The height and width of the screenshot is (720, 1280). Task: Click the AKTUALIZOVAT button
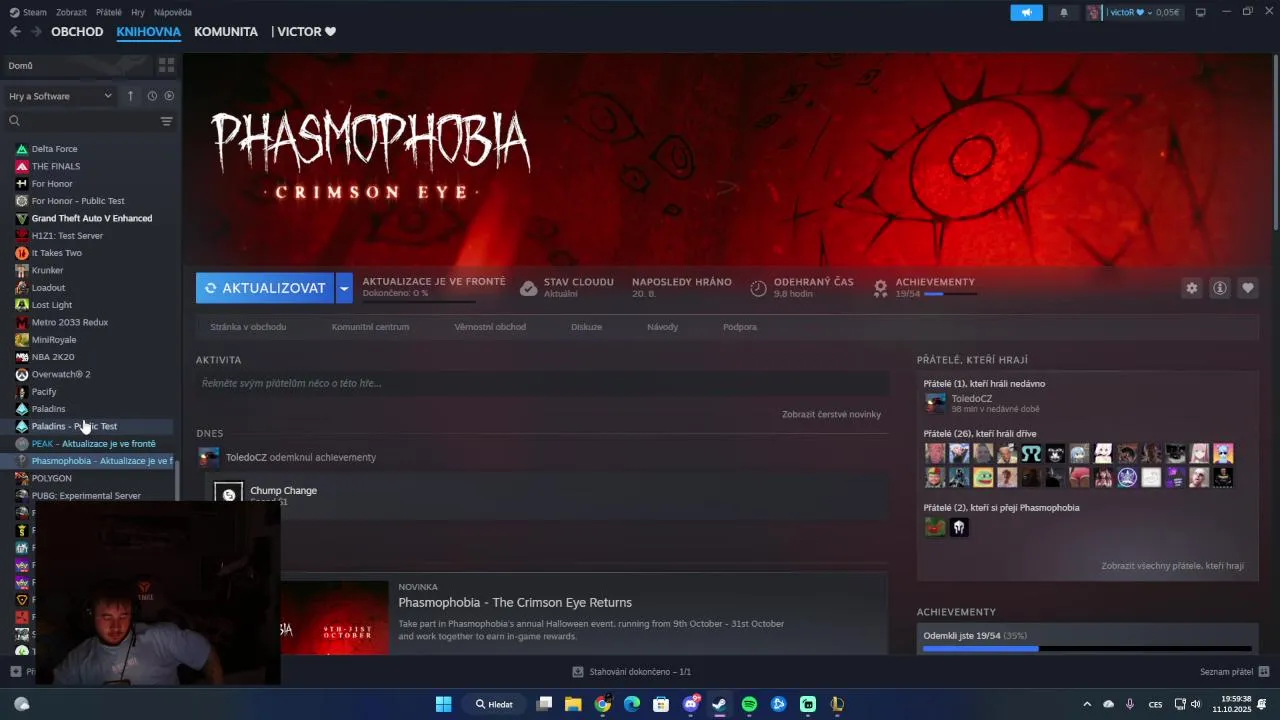click(x=266, y=288)
